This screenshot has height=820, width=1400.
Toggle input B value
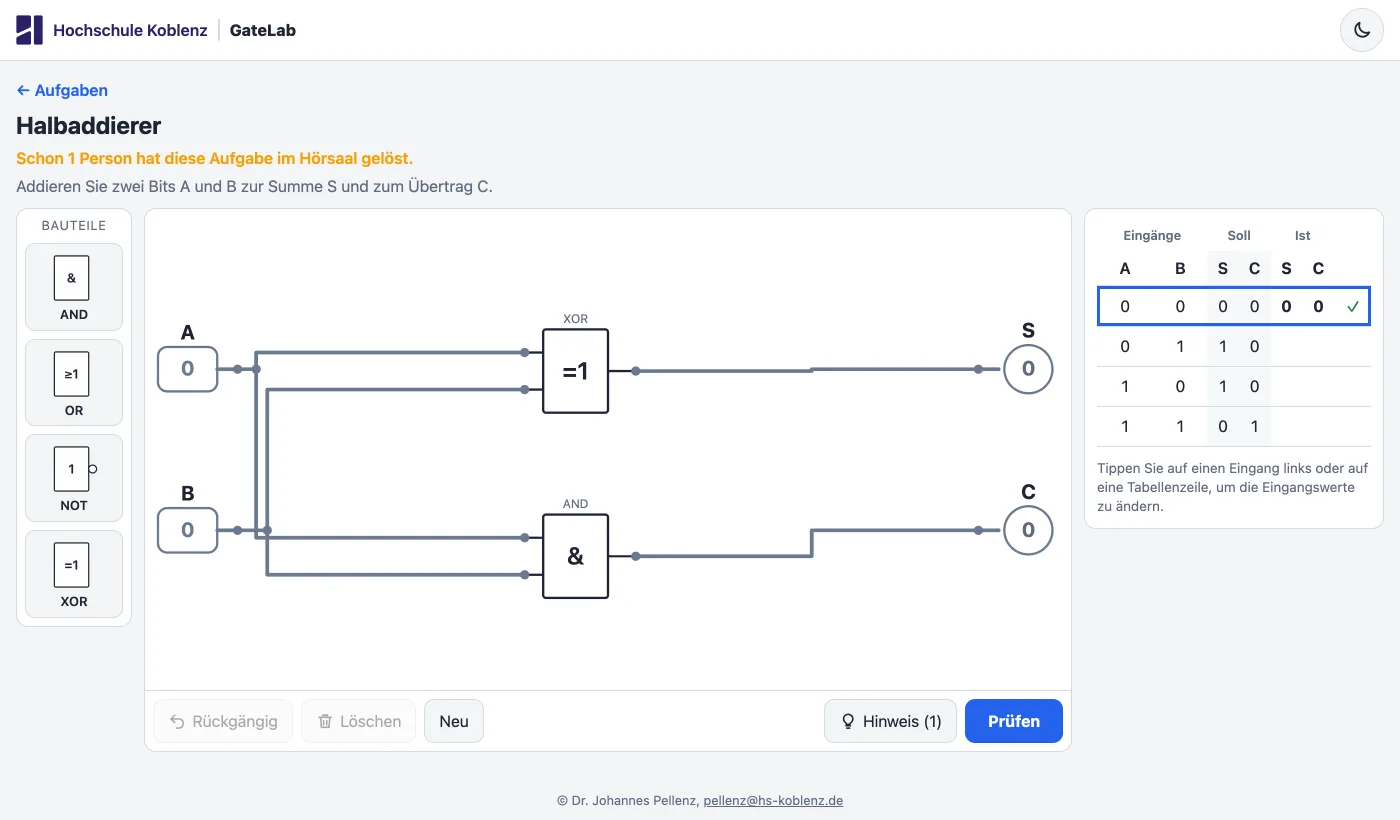(x=187, y=530)
